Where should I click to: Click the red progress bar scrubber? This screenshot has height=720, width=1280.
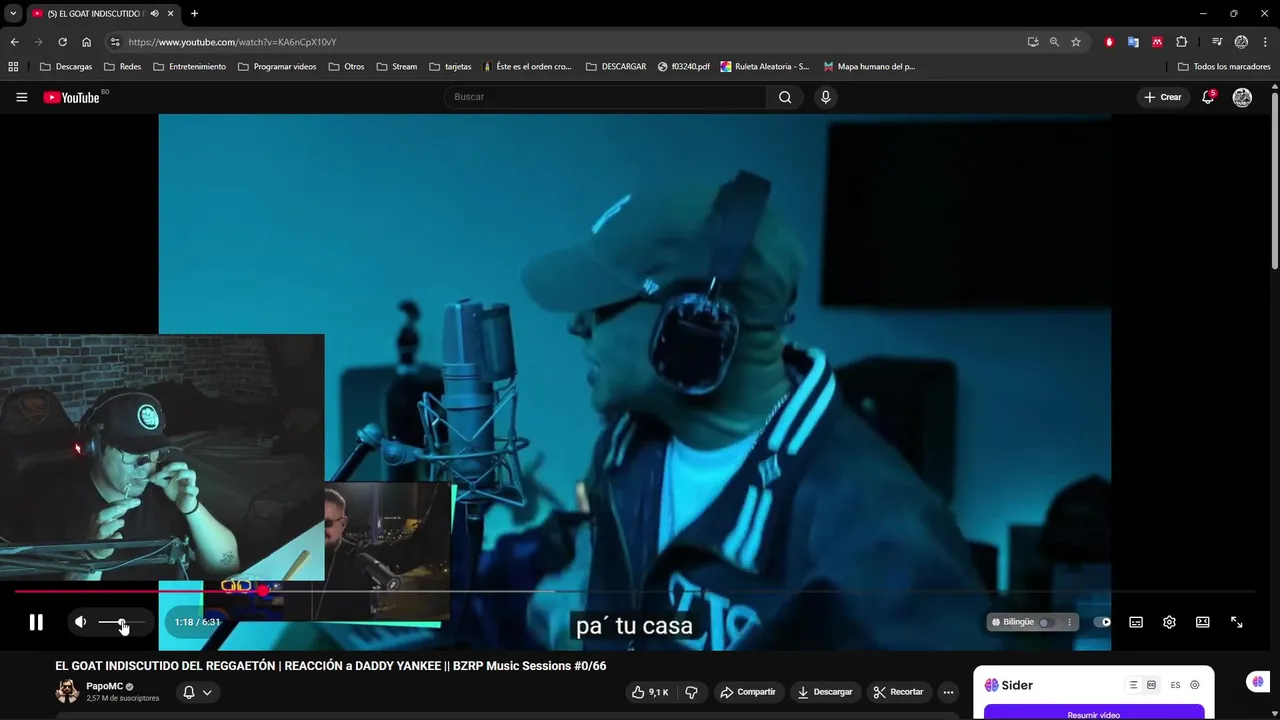[x=263, y=591]
